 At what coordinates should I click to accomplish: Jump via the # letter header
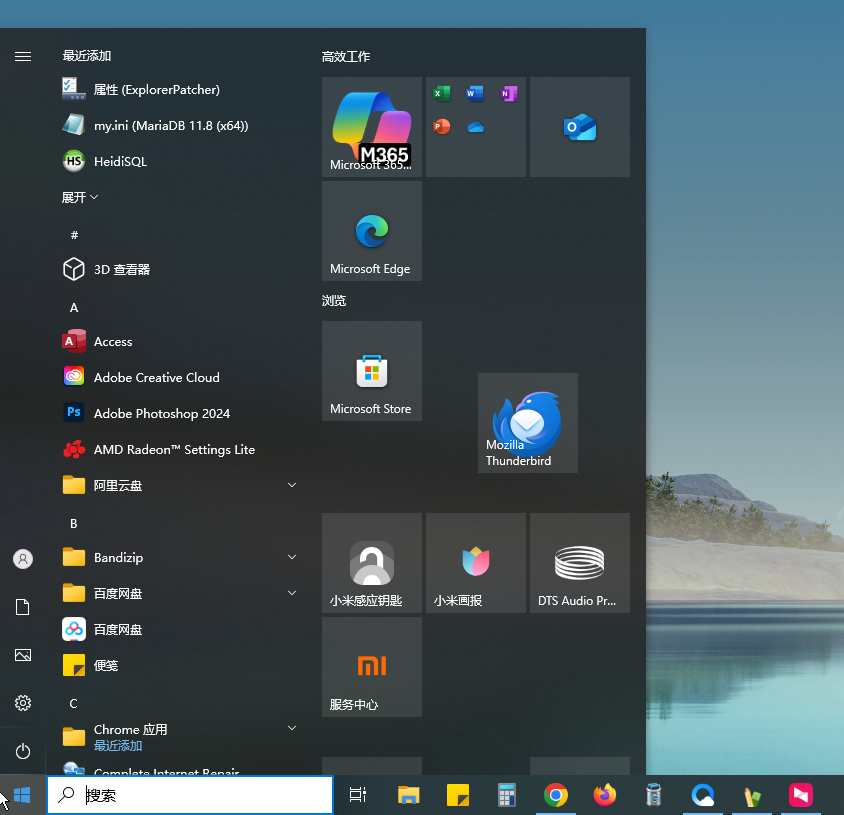(x=74, y=235)
